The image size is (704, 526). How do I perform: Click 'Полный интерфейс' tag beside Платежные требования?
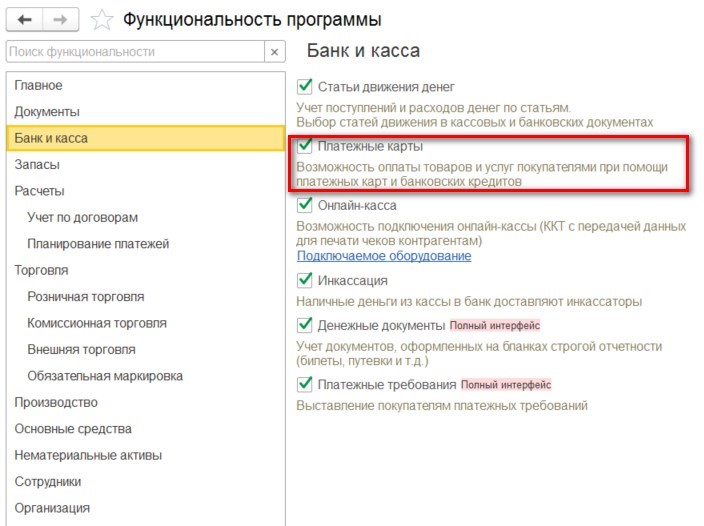[506, 385]
